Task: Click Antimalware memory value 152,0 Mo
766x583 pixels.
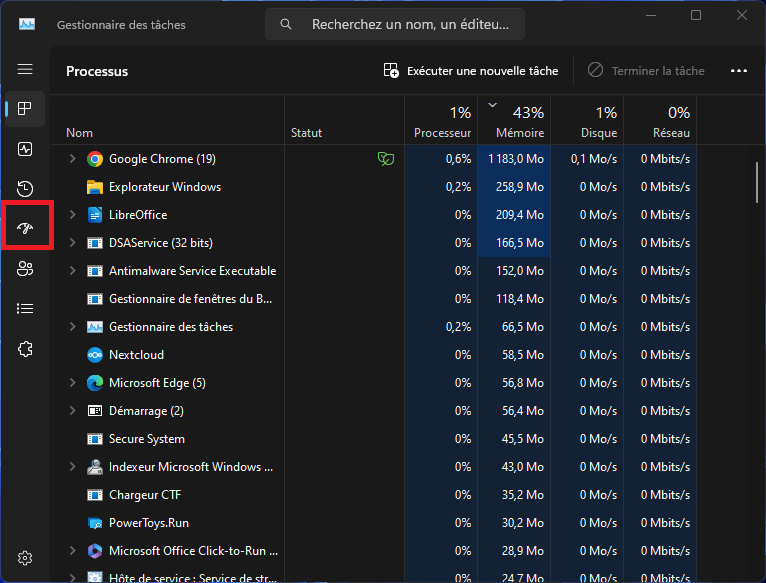Action: pos(520,271)
